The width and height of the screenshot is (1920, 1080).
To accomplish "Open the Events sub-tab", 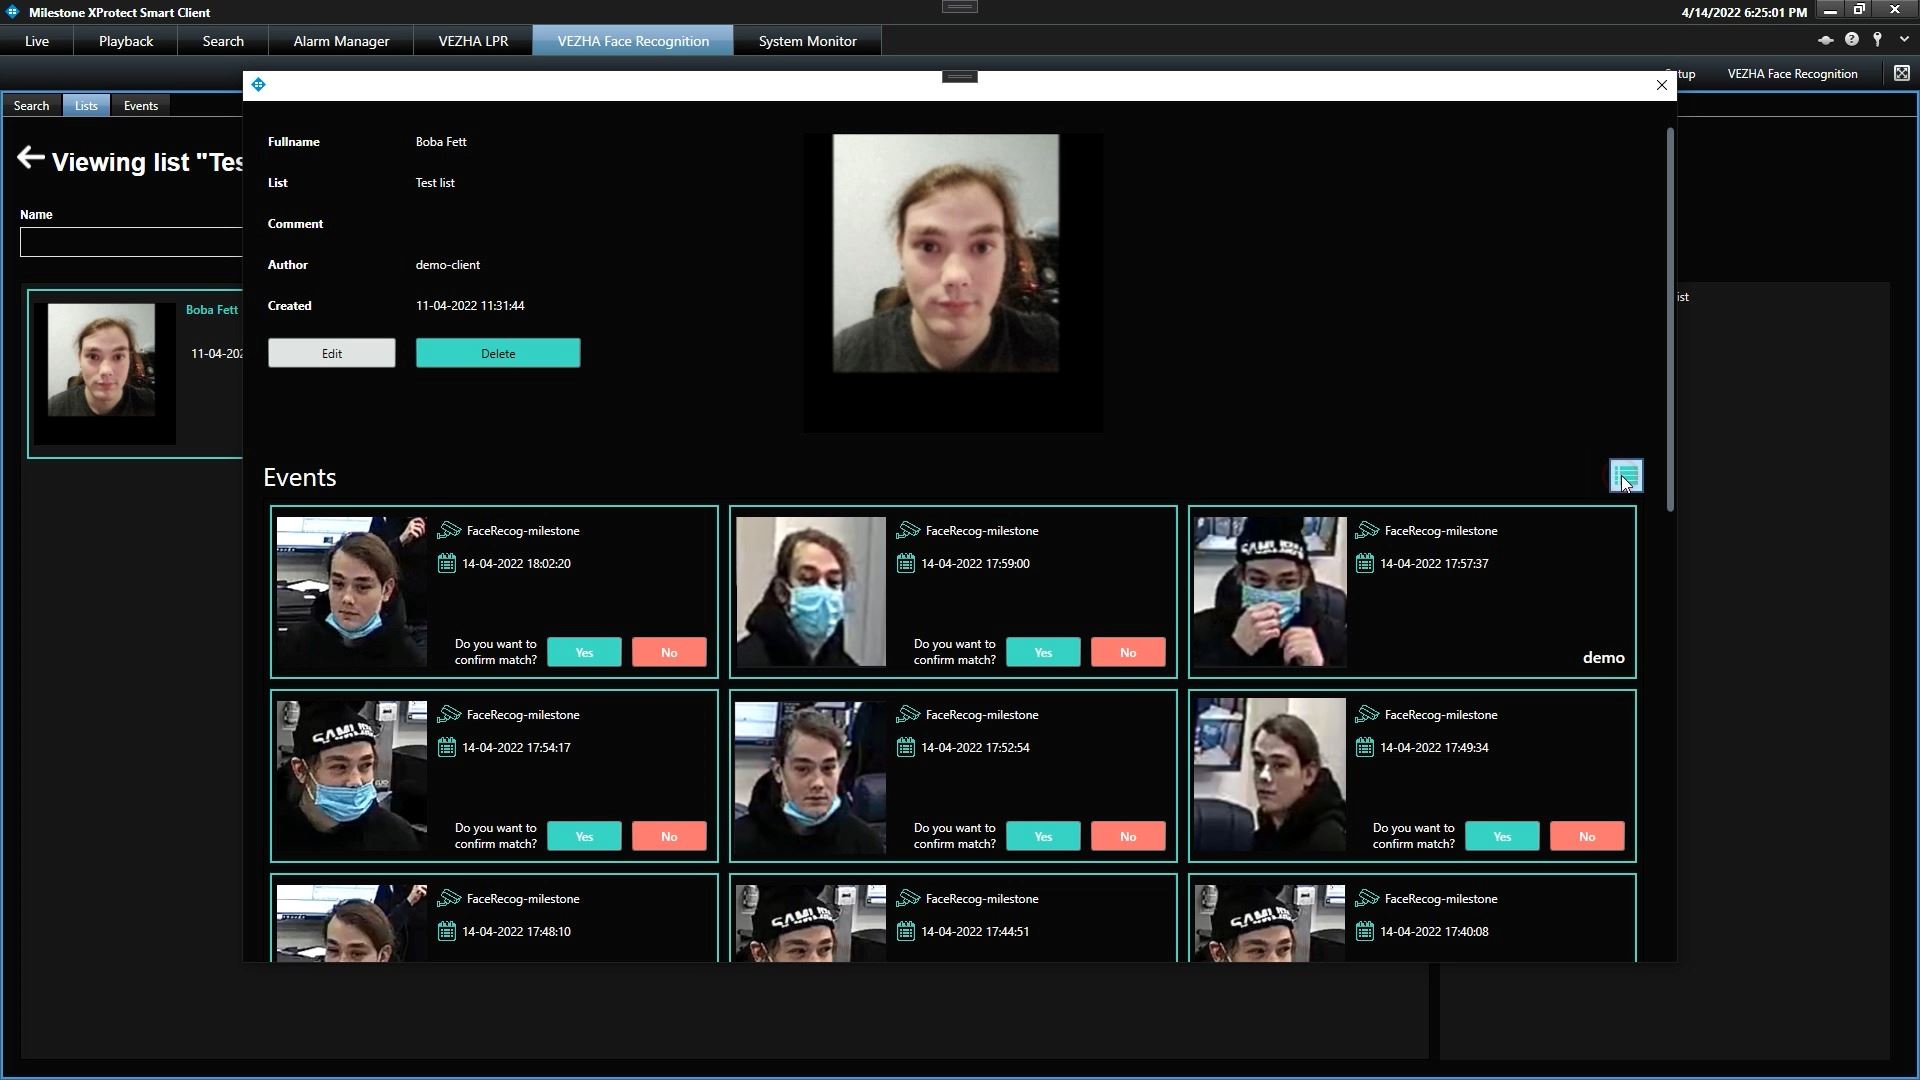I will [x=141, y=105].
